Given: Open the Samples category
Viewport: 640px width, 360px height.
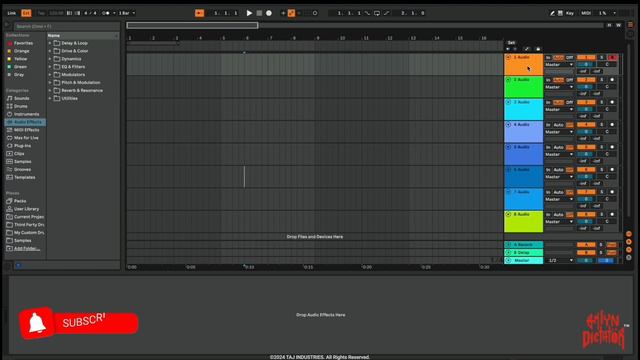Looking at the screenshot, I should click(x=22, y=162).
